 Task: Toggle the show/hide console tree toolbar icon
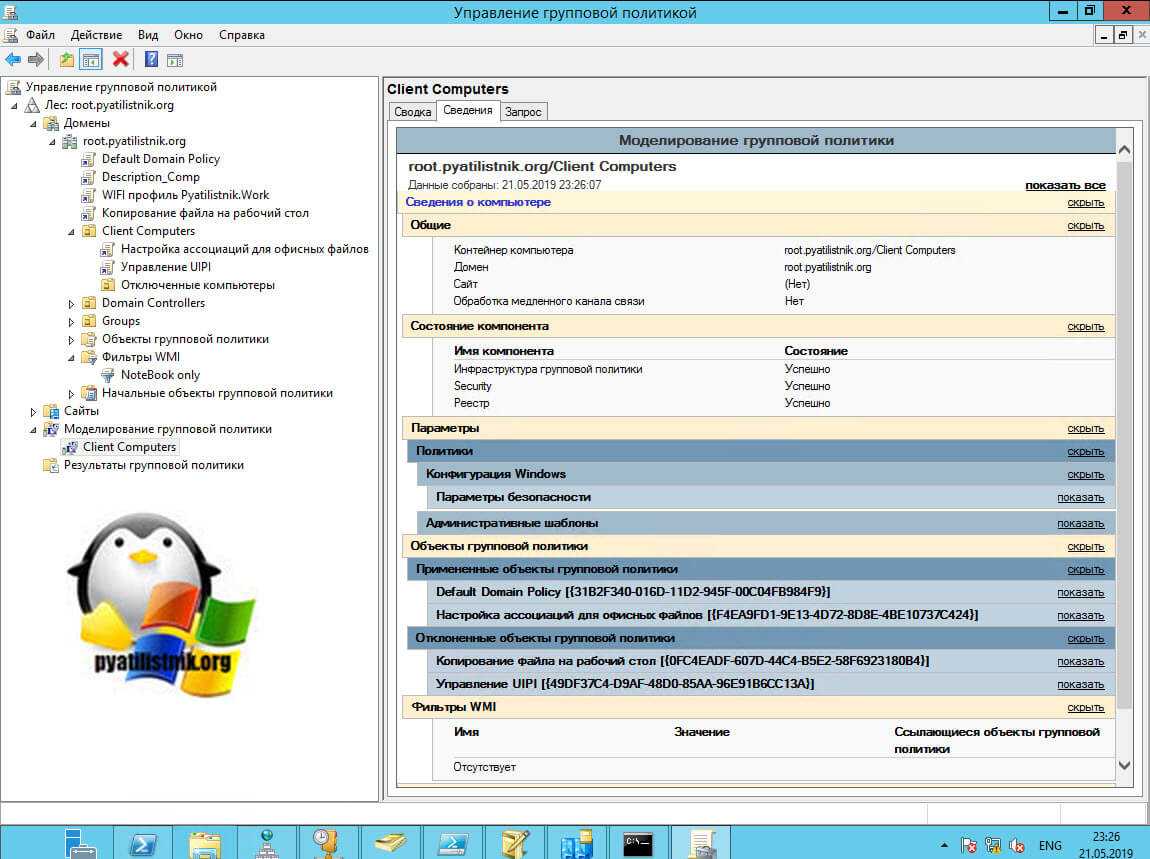click(x=91, y=59)
